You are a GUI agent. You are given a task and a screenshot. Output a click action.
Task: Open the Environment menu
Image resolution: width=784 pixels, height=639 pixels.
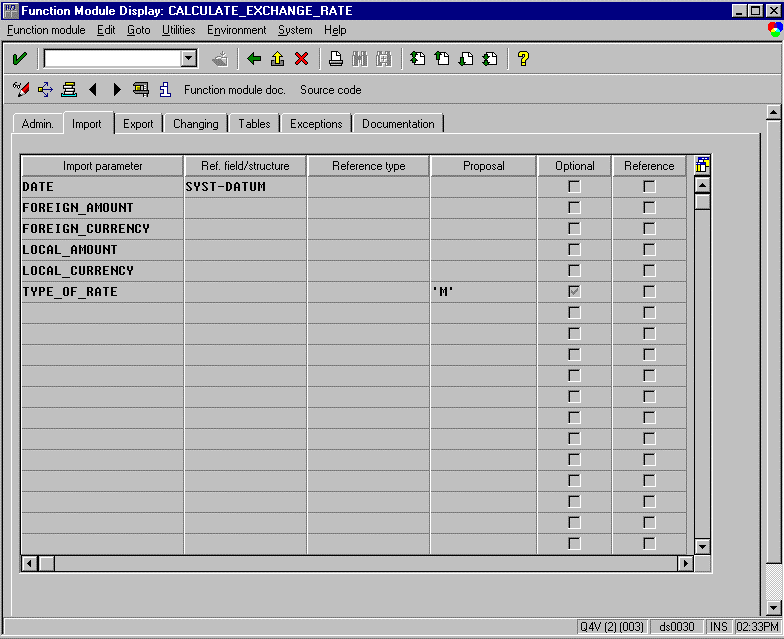[x=237, y=30]
